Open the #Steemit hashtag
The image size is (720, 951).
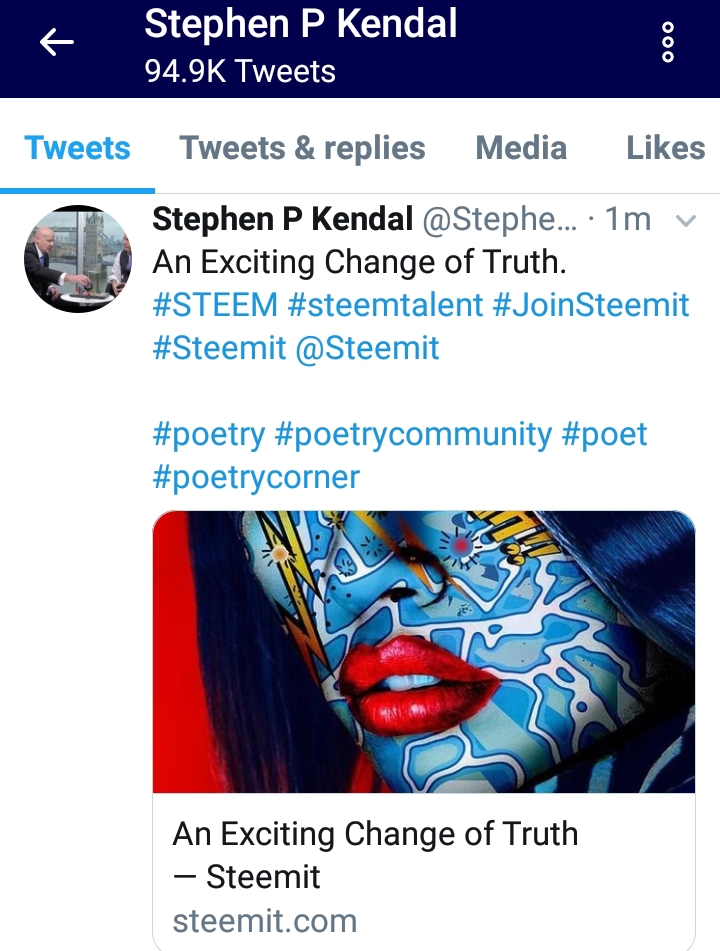(x=219, y=348)
